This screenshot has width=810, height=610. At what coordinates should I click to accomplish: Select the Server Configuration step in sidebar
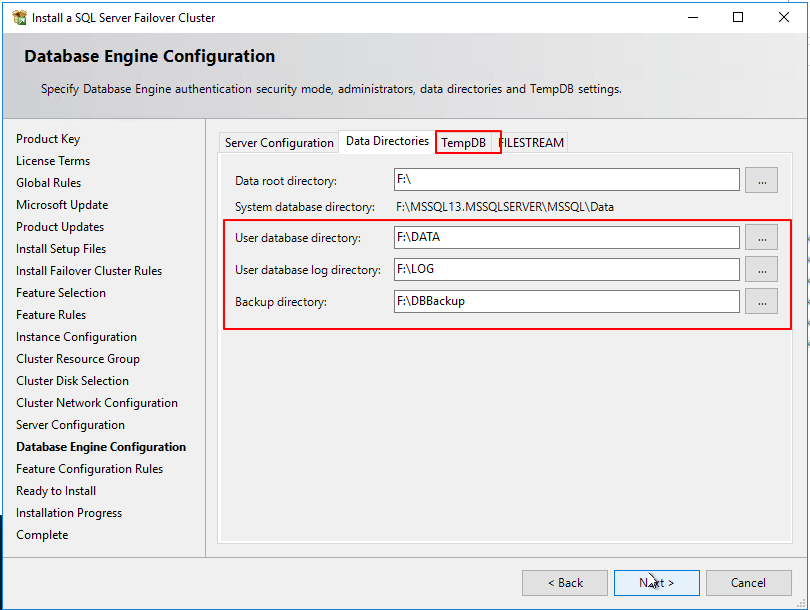click(x=70, y=425)
